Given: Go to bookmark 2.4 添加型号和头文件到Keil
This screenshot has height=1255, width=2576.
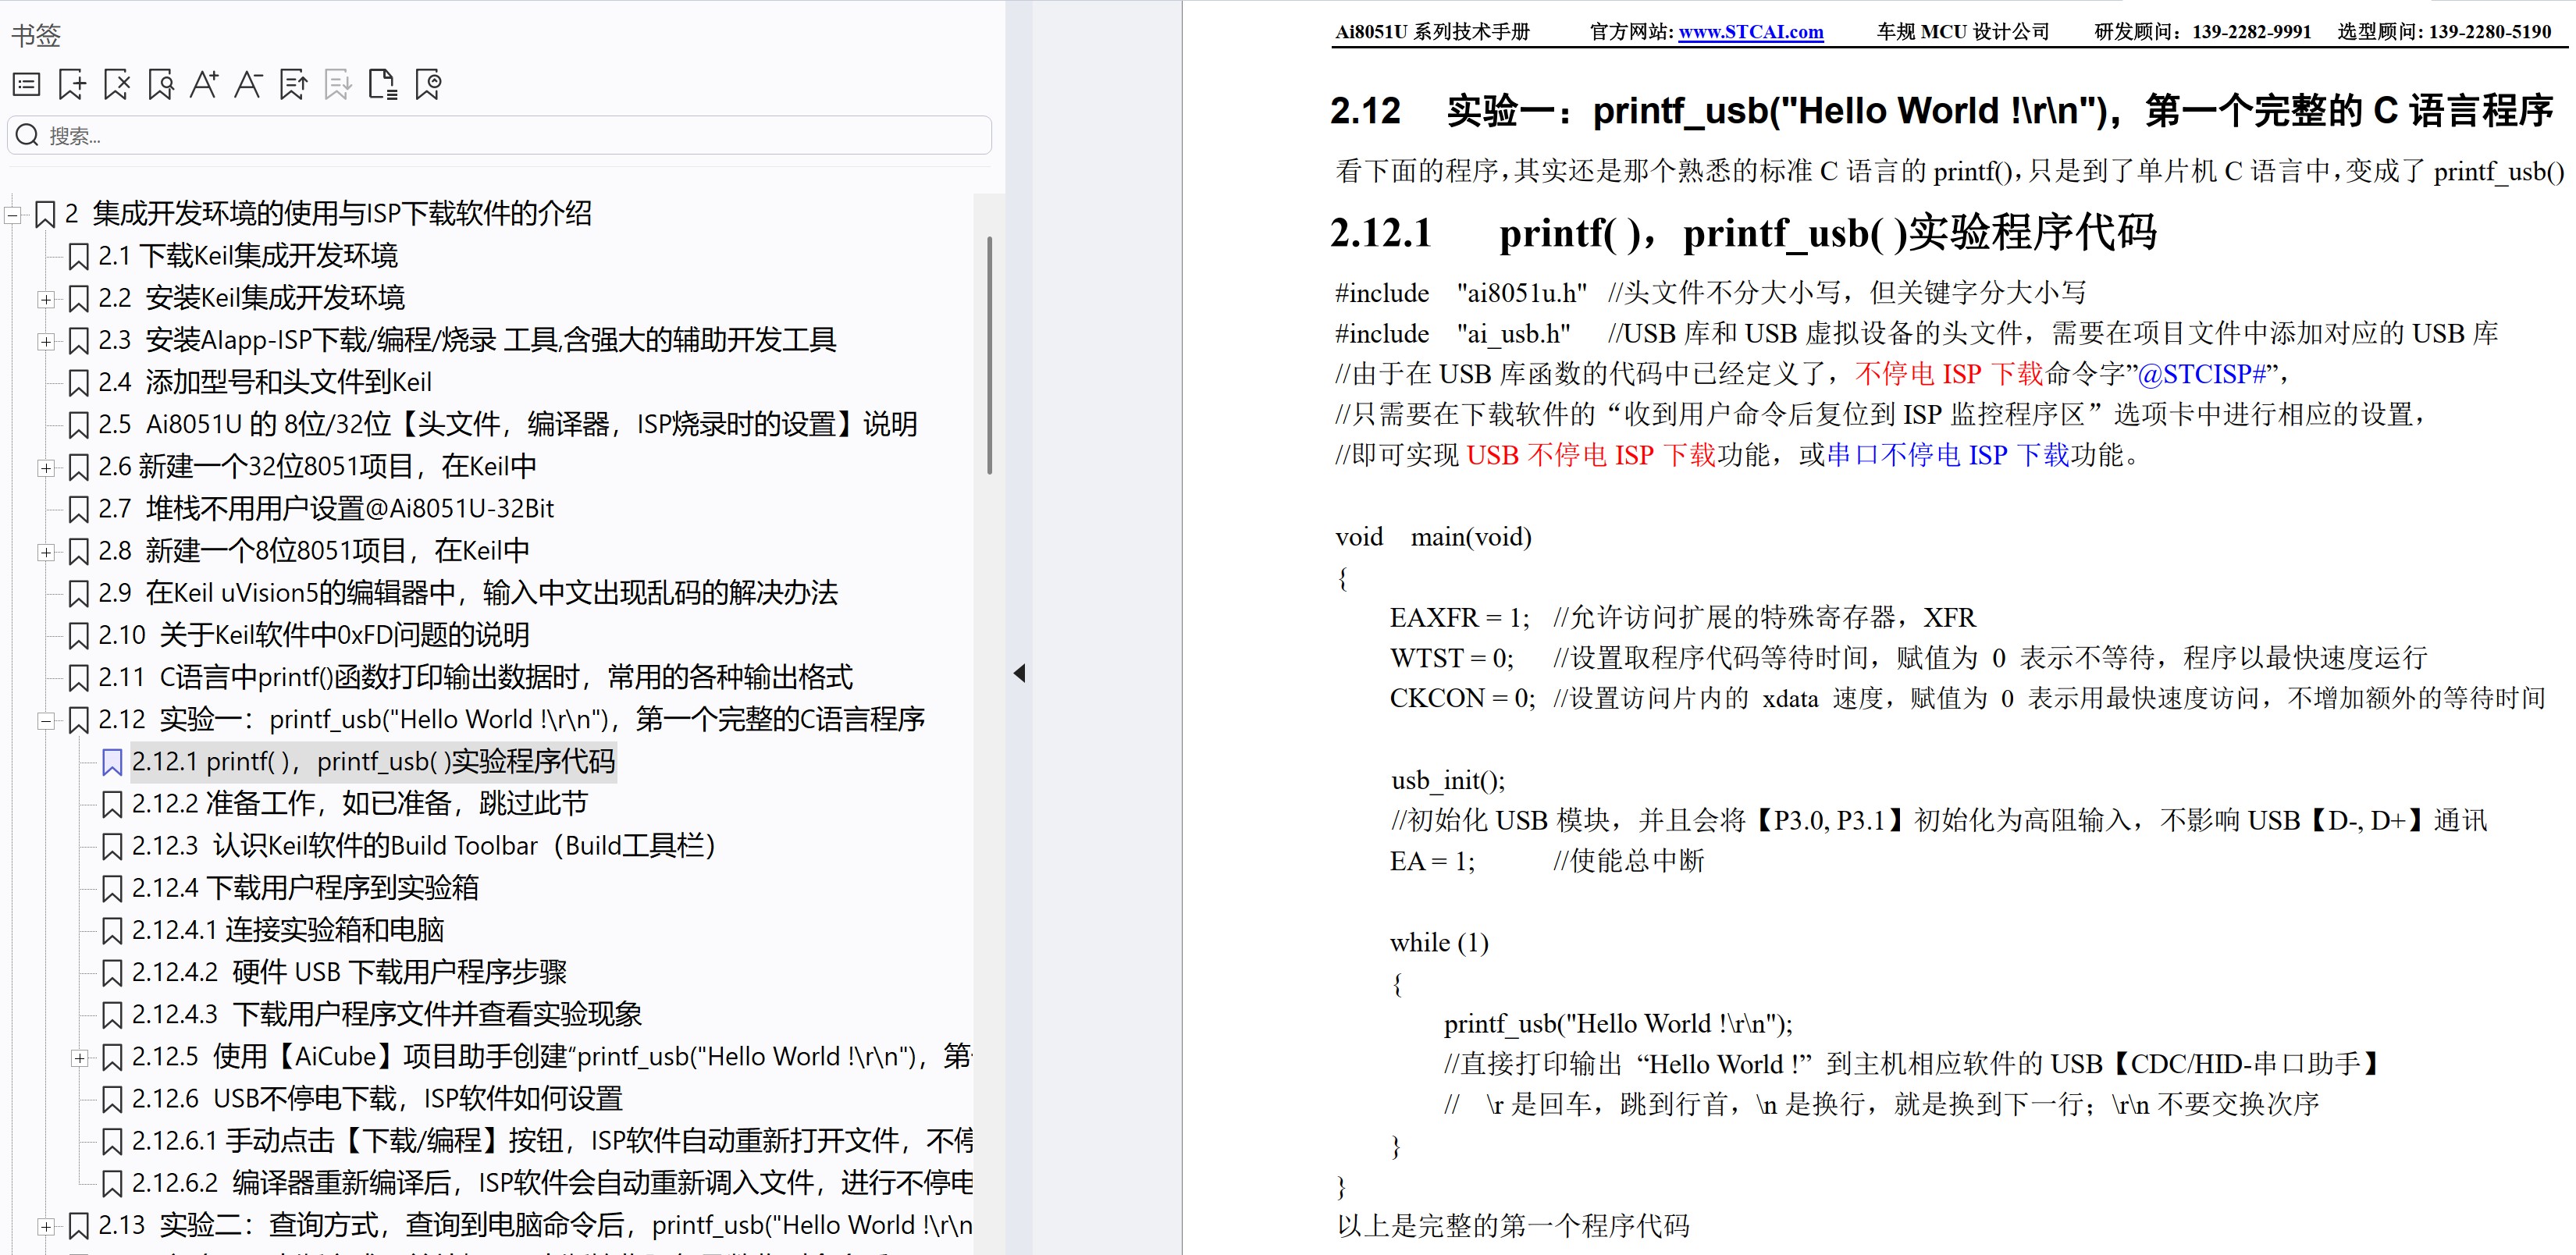Looking at the screenshot, I should tap(265, 383).
